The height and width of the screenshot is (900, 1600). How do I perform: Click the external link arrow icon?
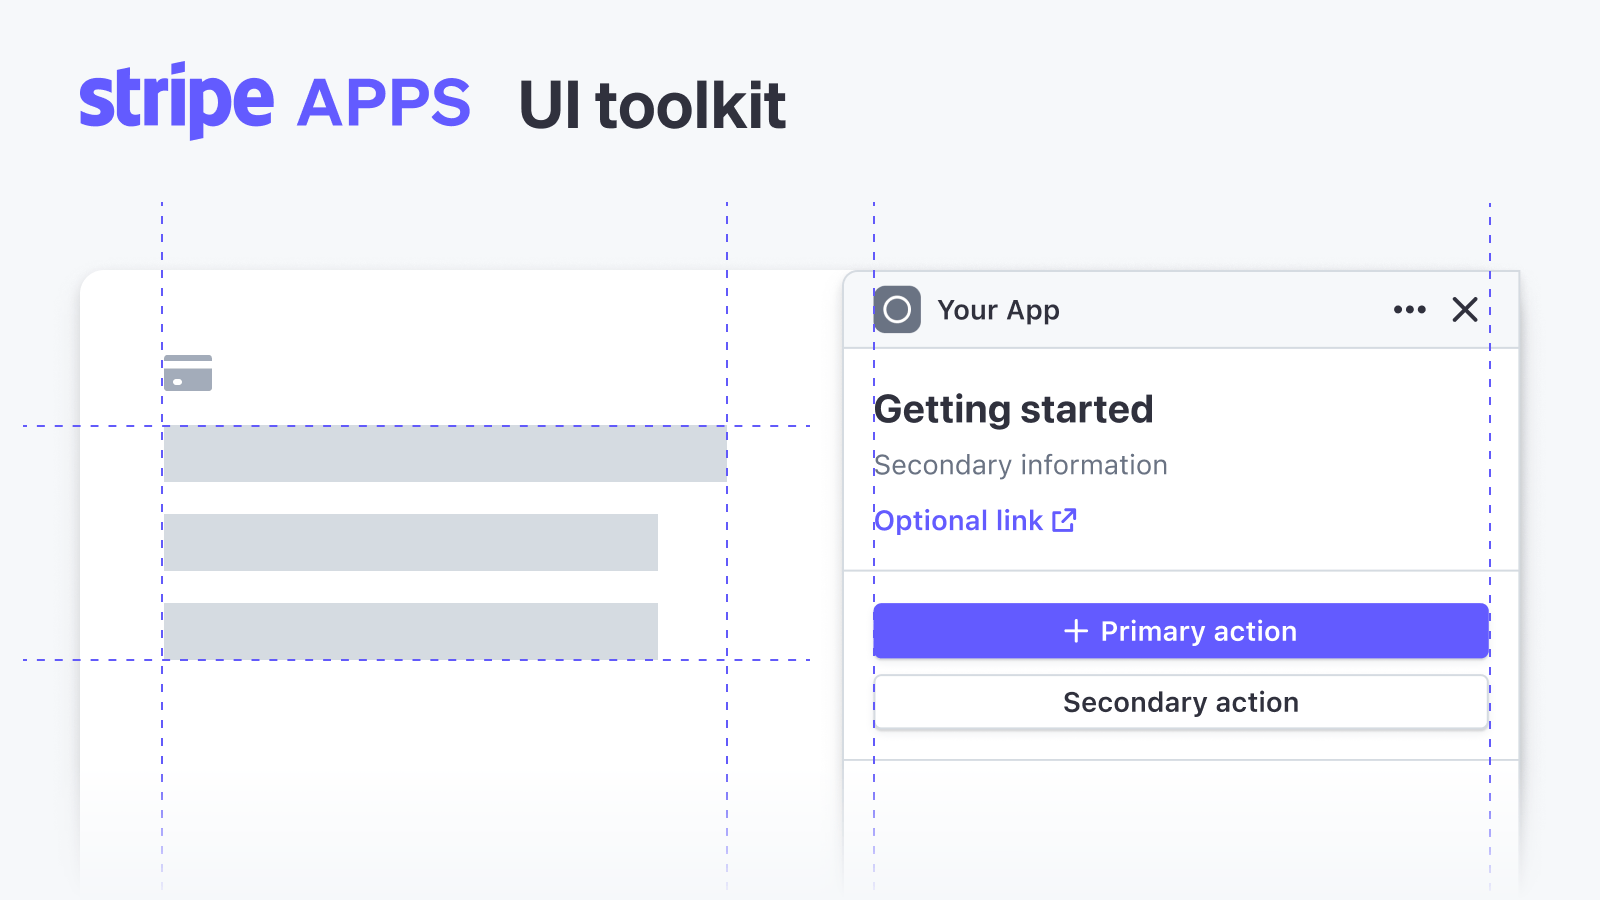(1064, 520)
